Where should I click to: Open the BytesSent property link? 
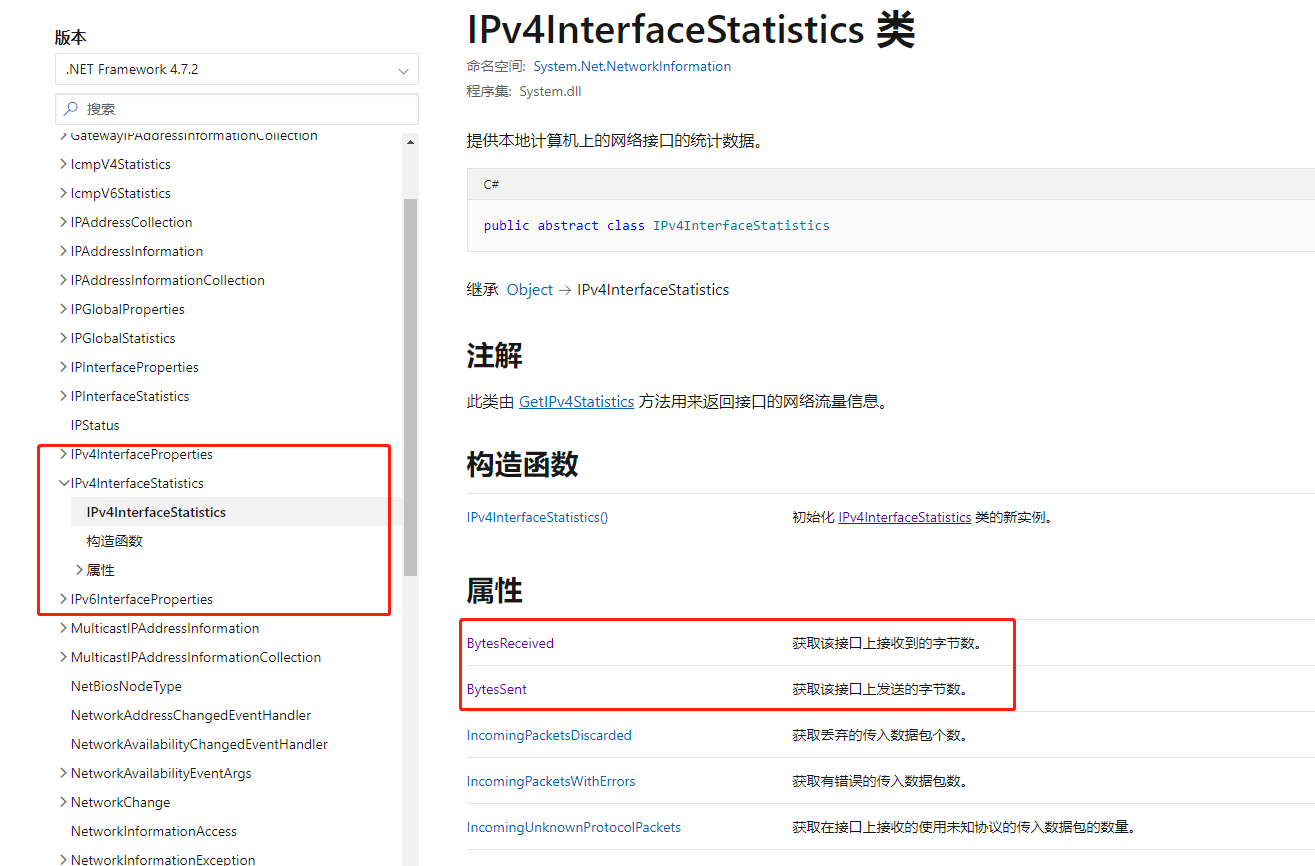497,689
